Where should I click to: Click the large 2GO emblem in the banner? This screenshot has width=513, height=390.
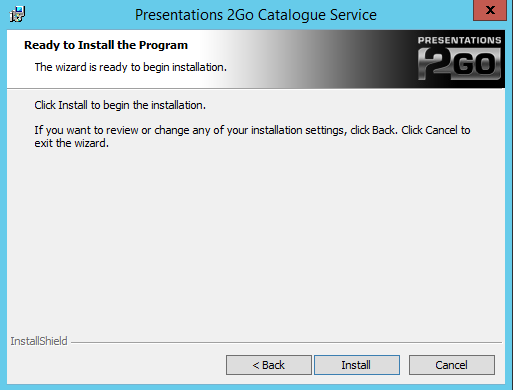point(459,64)
